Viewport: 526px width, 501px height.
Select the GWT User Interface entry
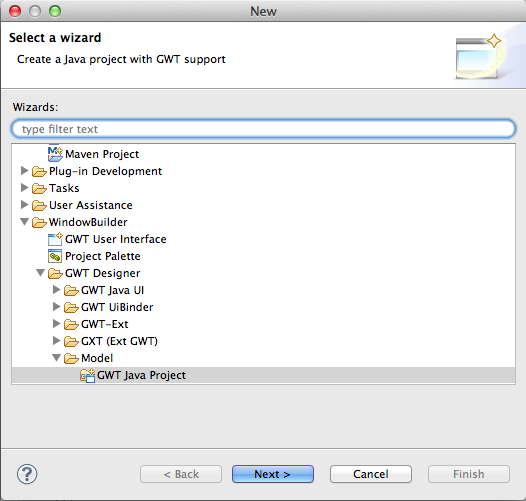coord(116,239)
